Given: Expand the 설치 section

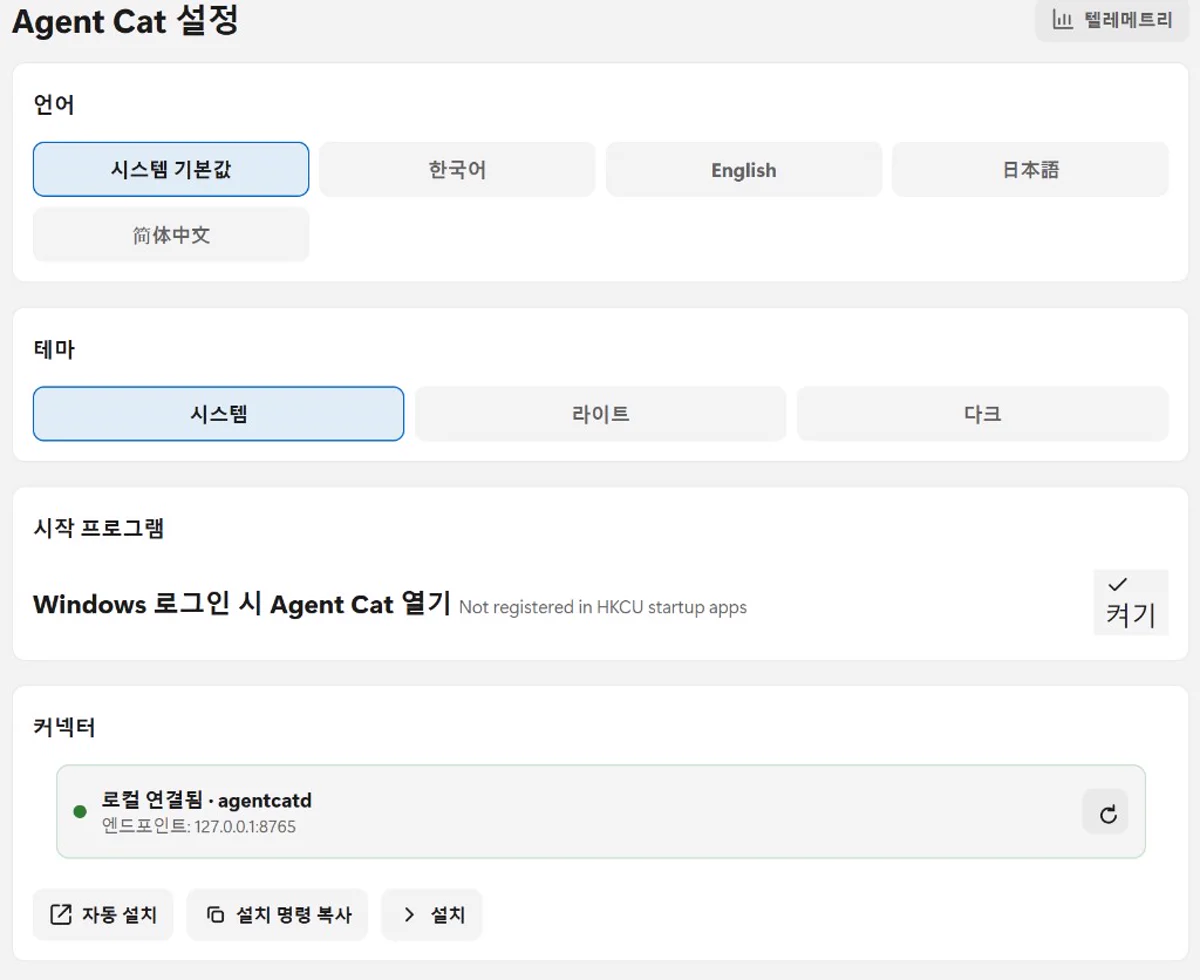Looking at the screenshot, I should [x=432, y=915].
